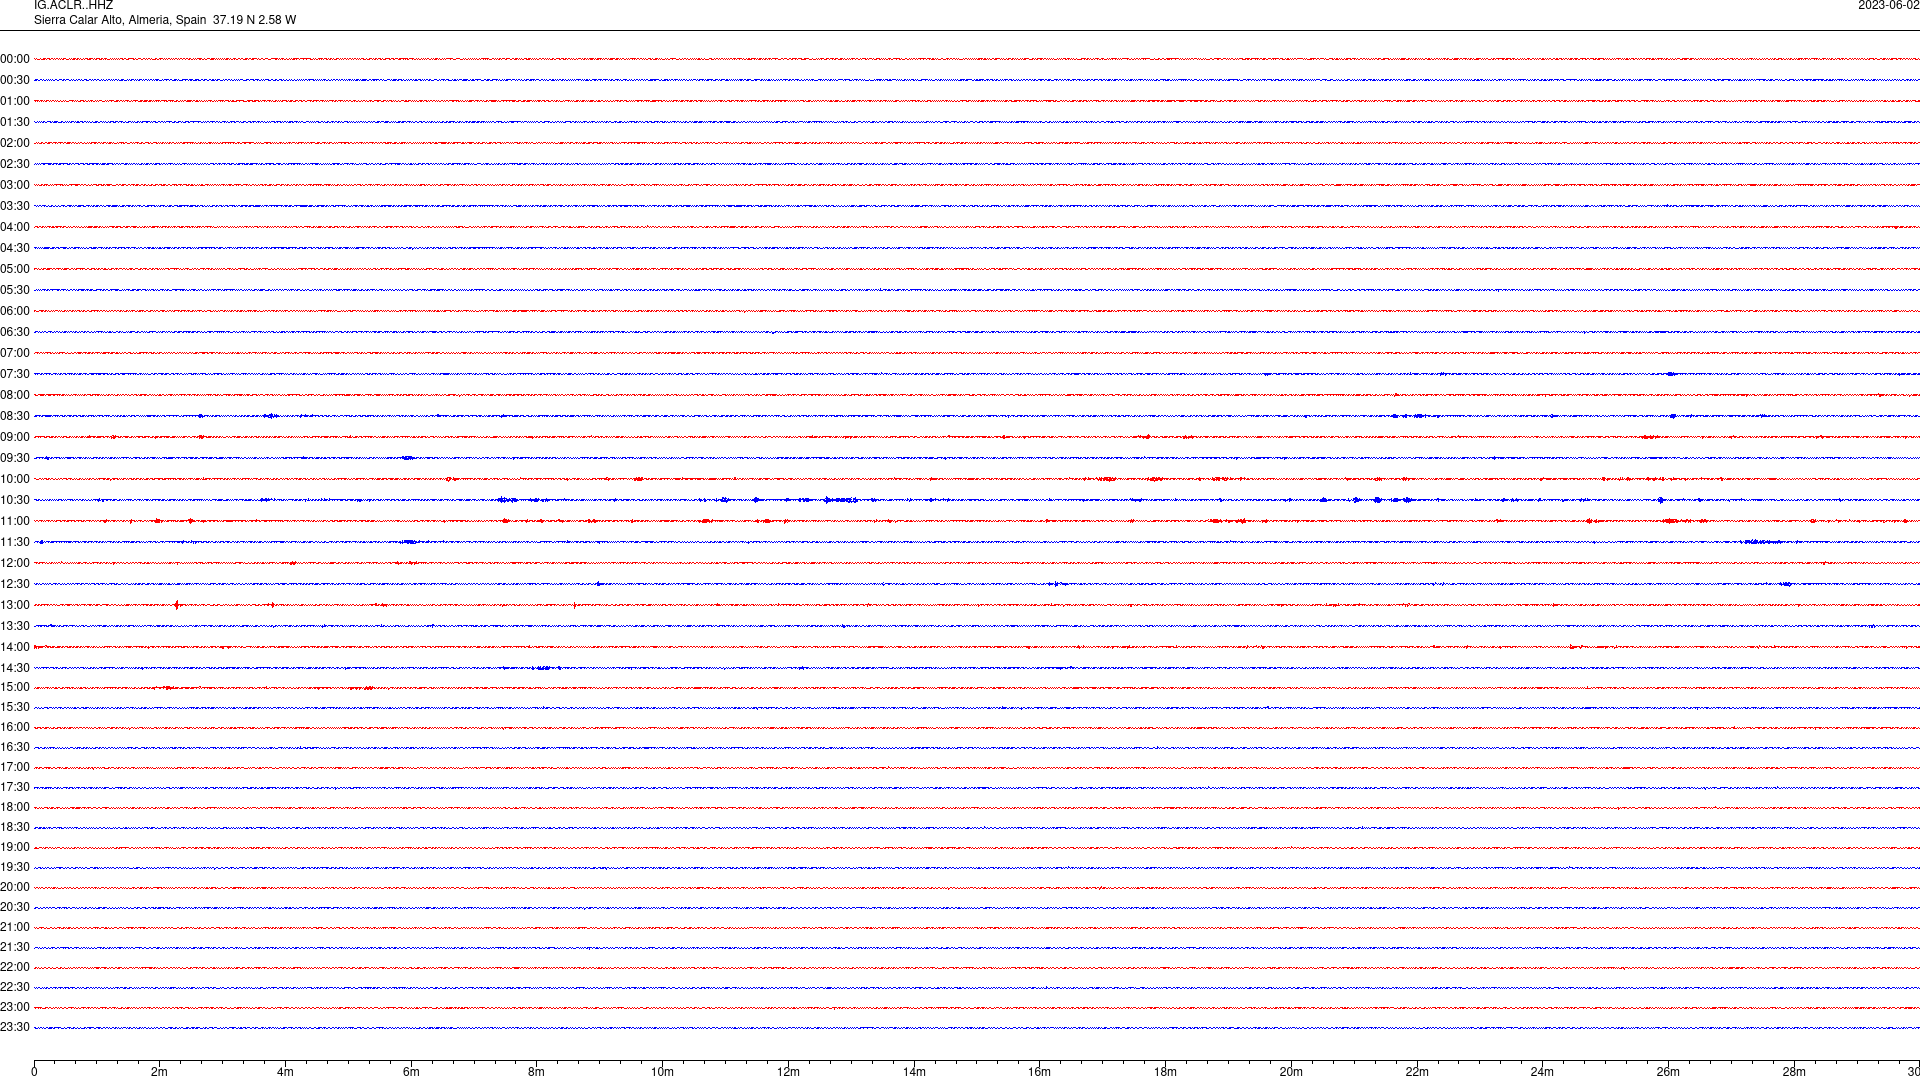Select the 11:30 time row label
The width and height of the screenshot is (1920, 1080).
pyautogui.click(x=15, y=542)
